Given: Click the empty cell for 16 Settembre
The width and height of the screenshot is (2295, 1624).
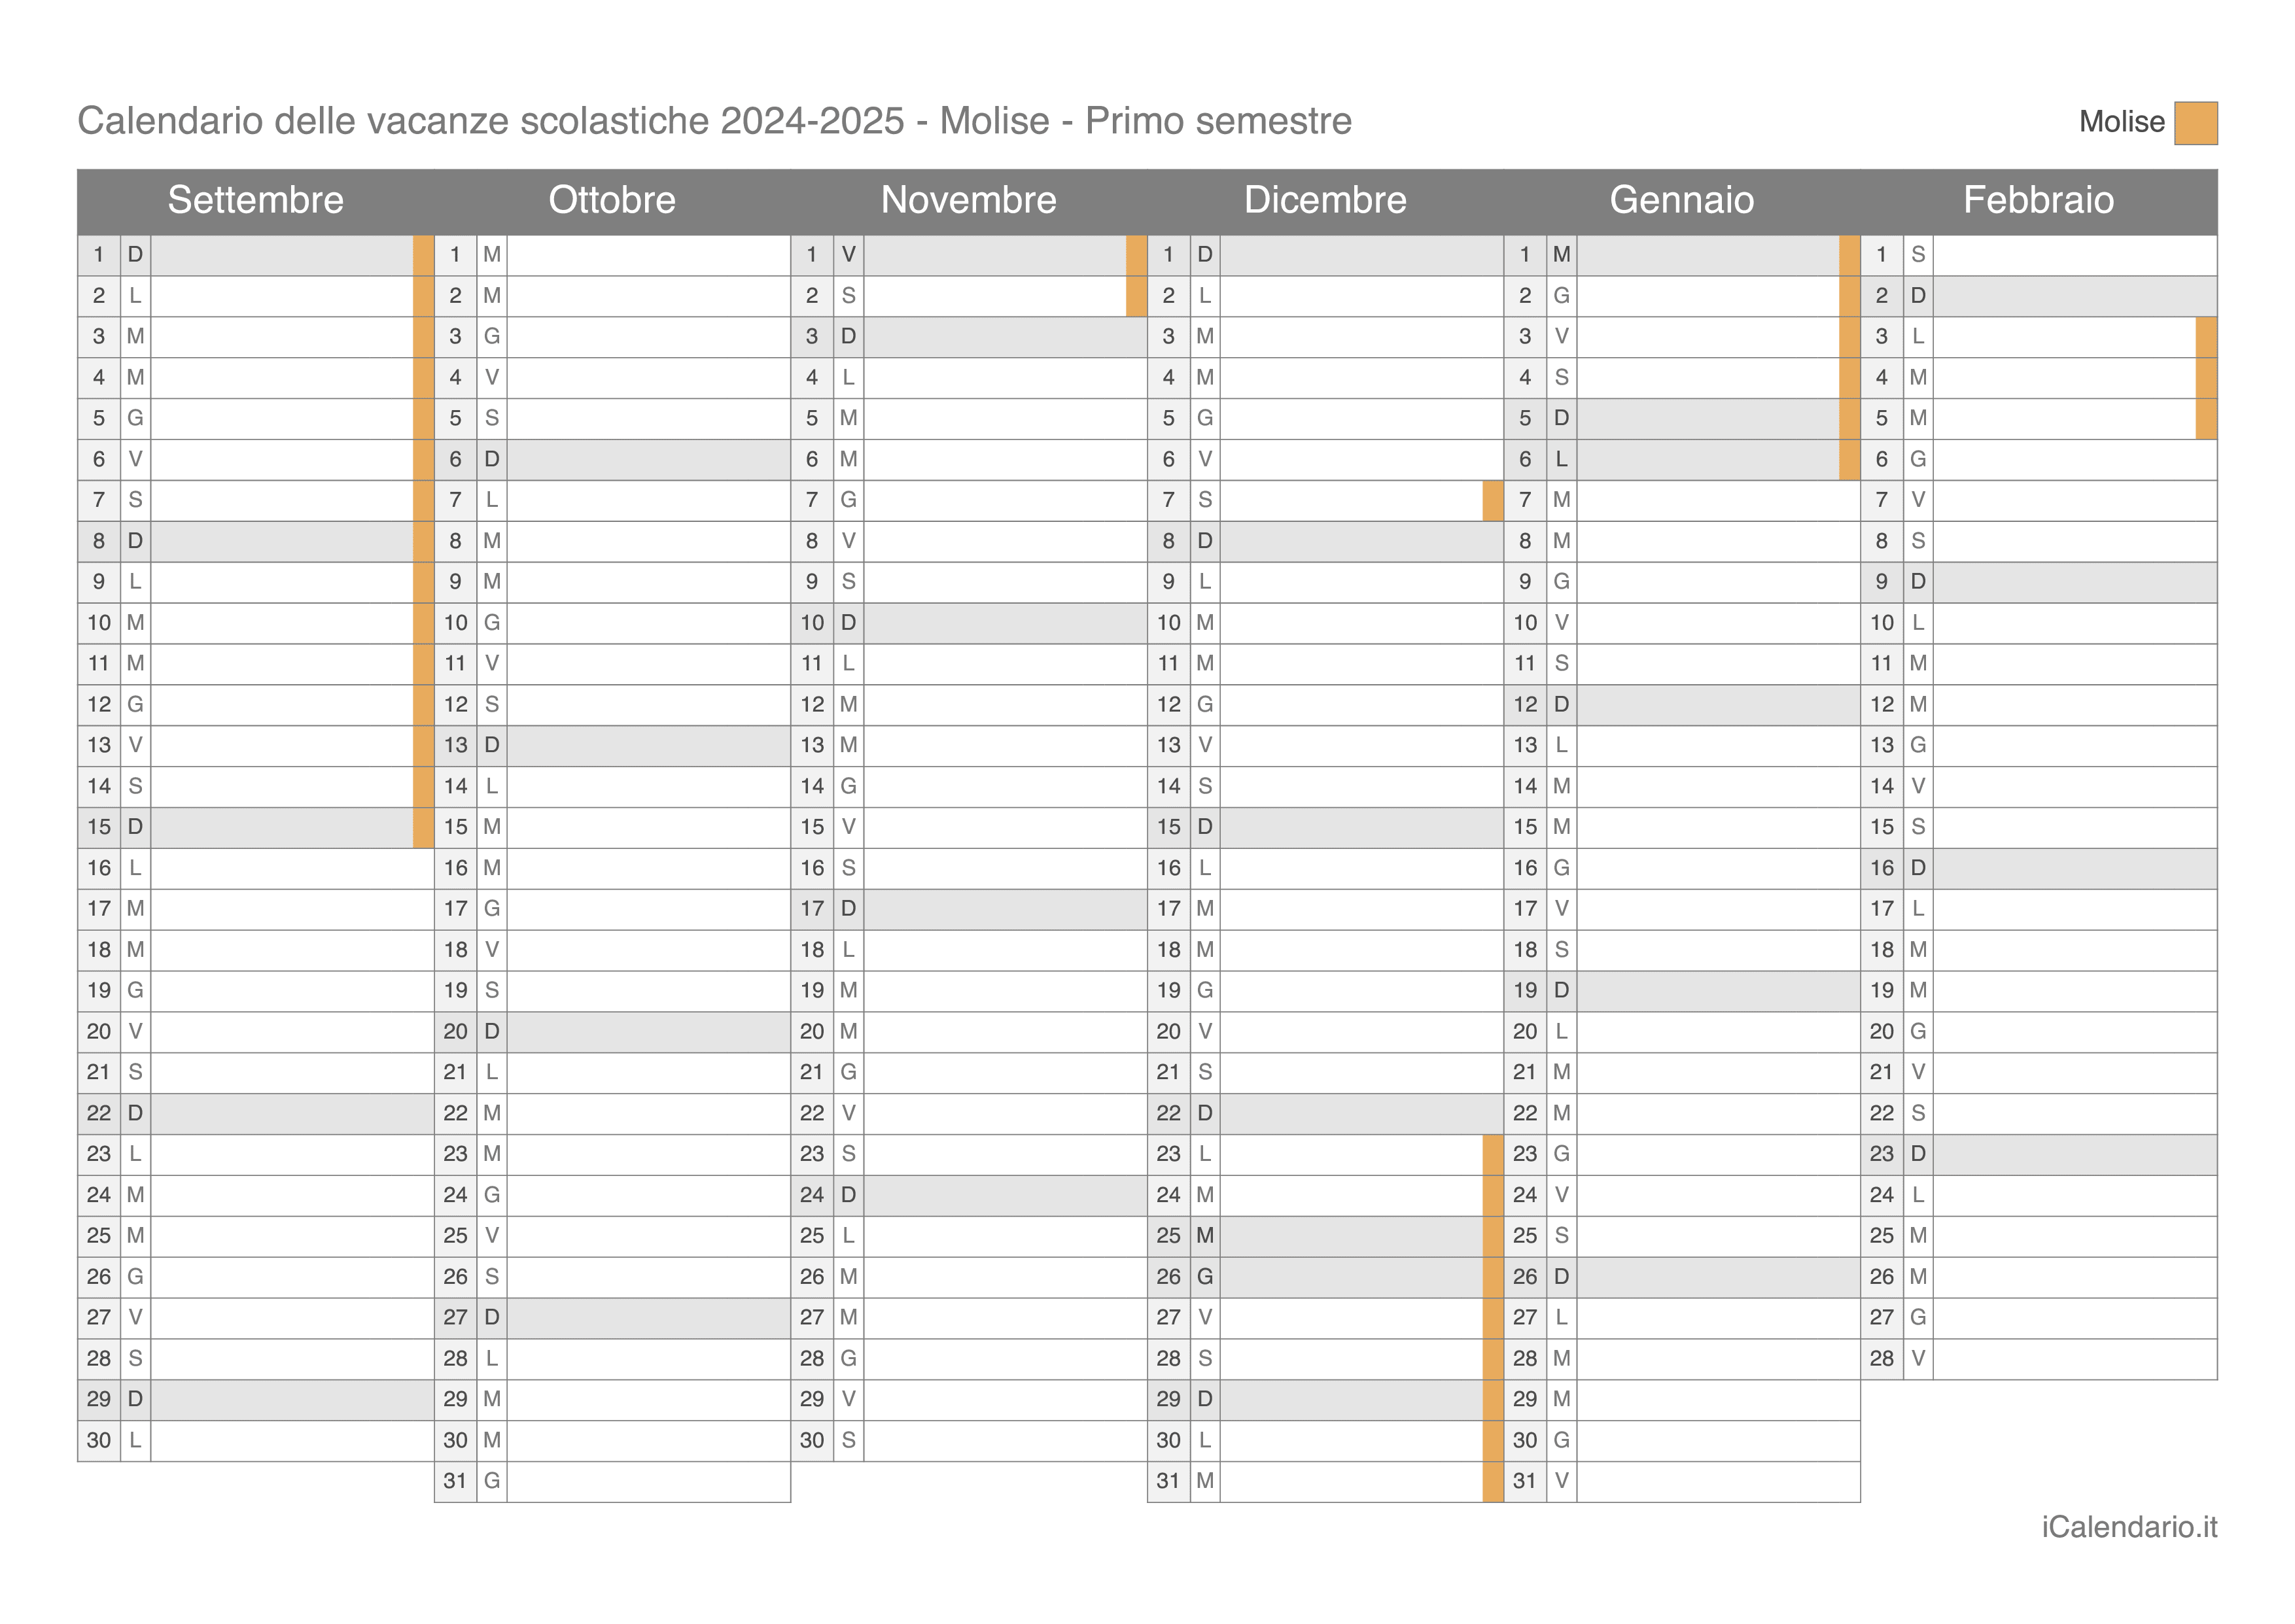Looking at the screenshot, I should click(x=292, y=868).
